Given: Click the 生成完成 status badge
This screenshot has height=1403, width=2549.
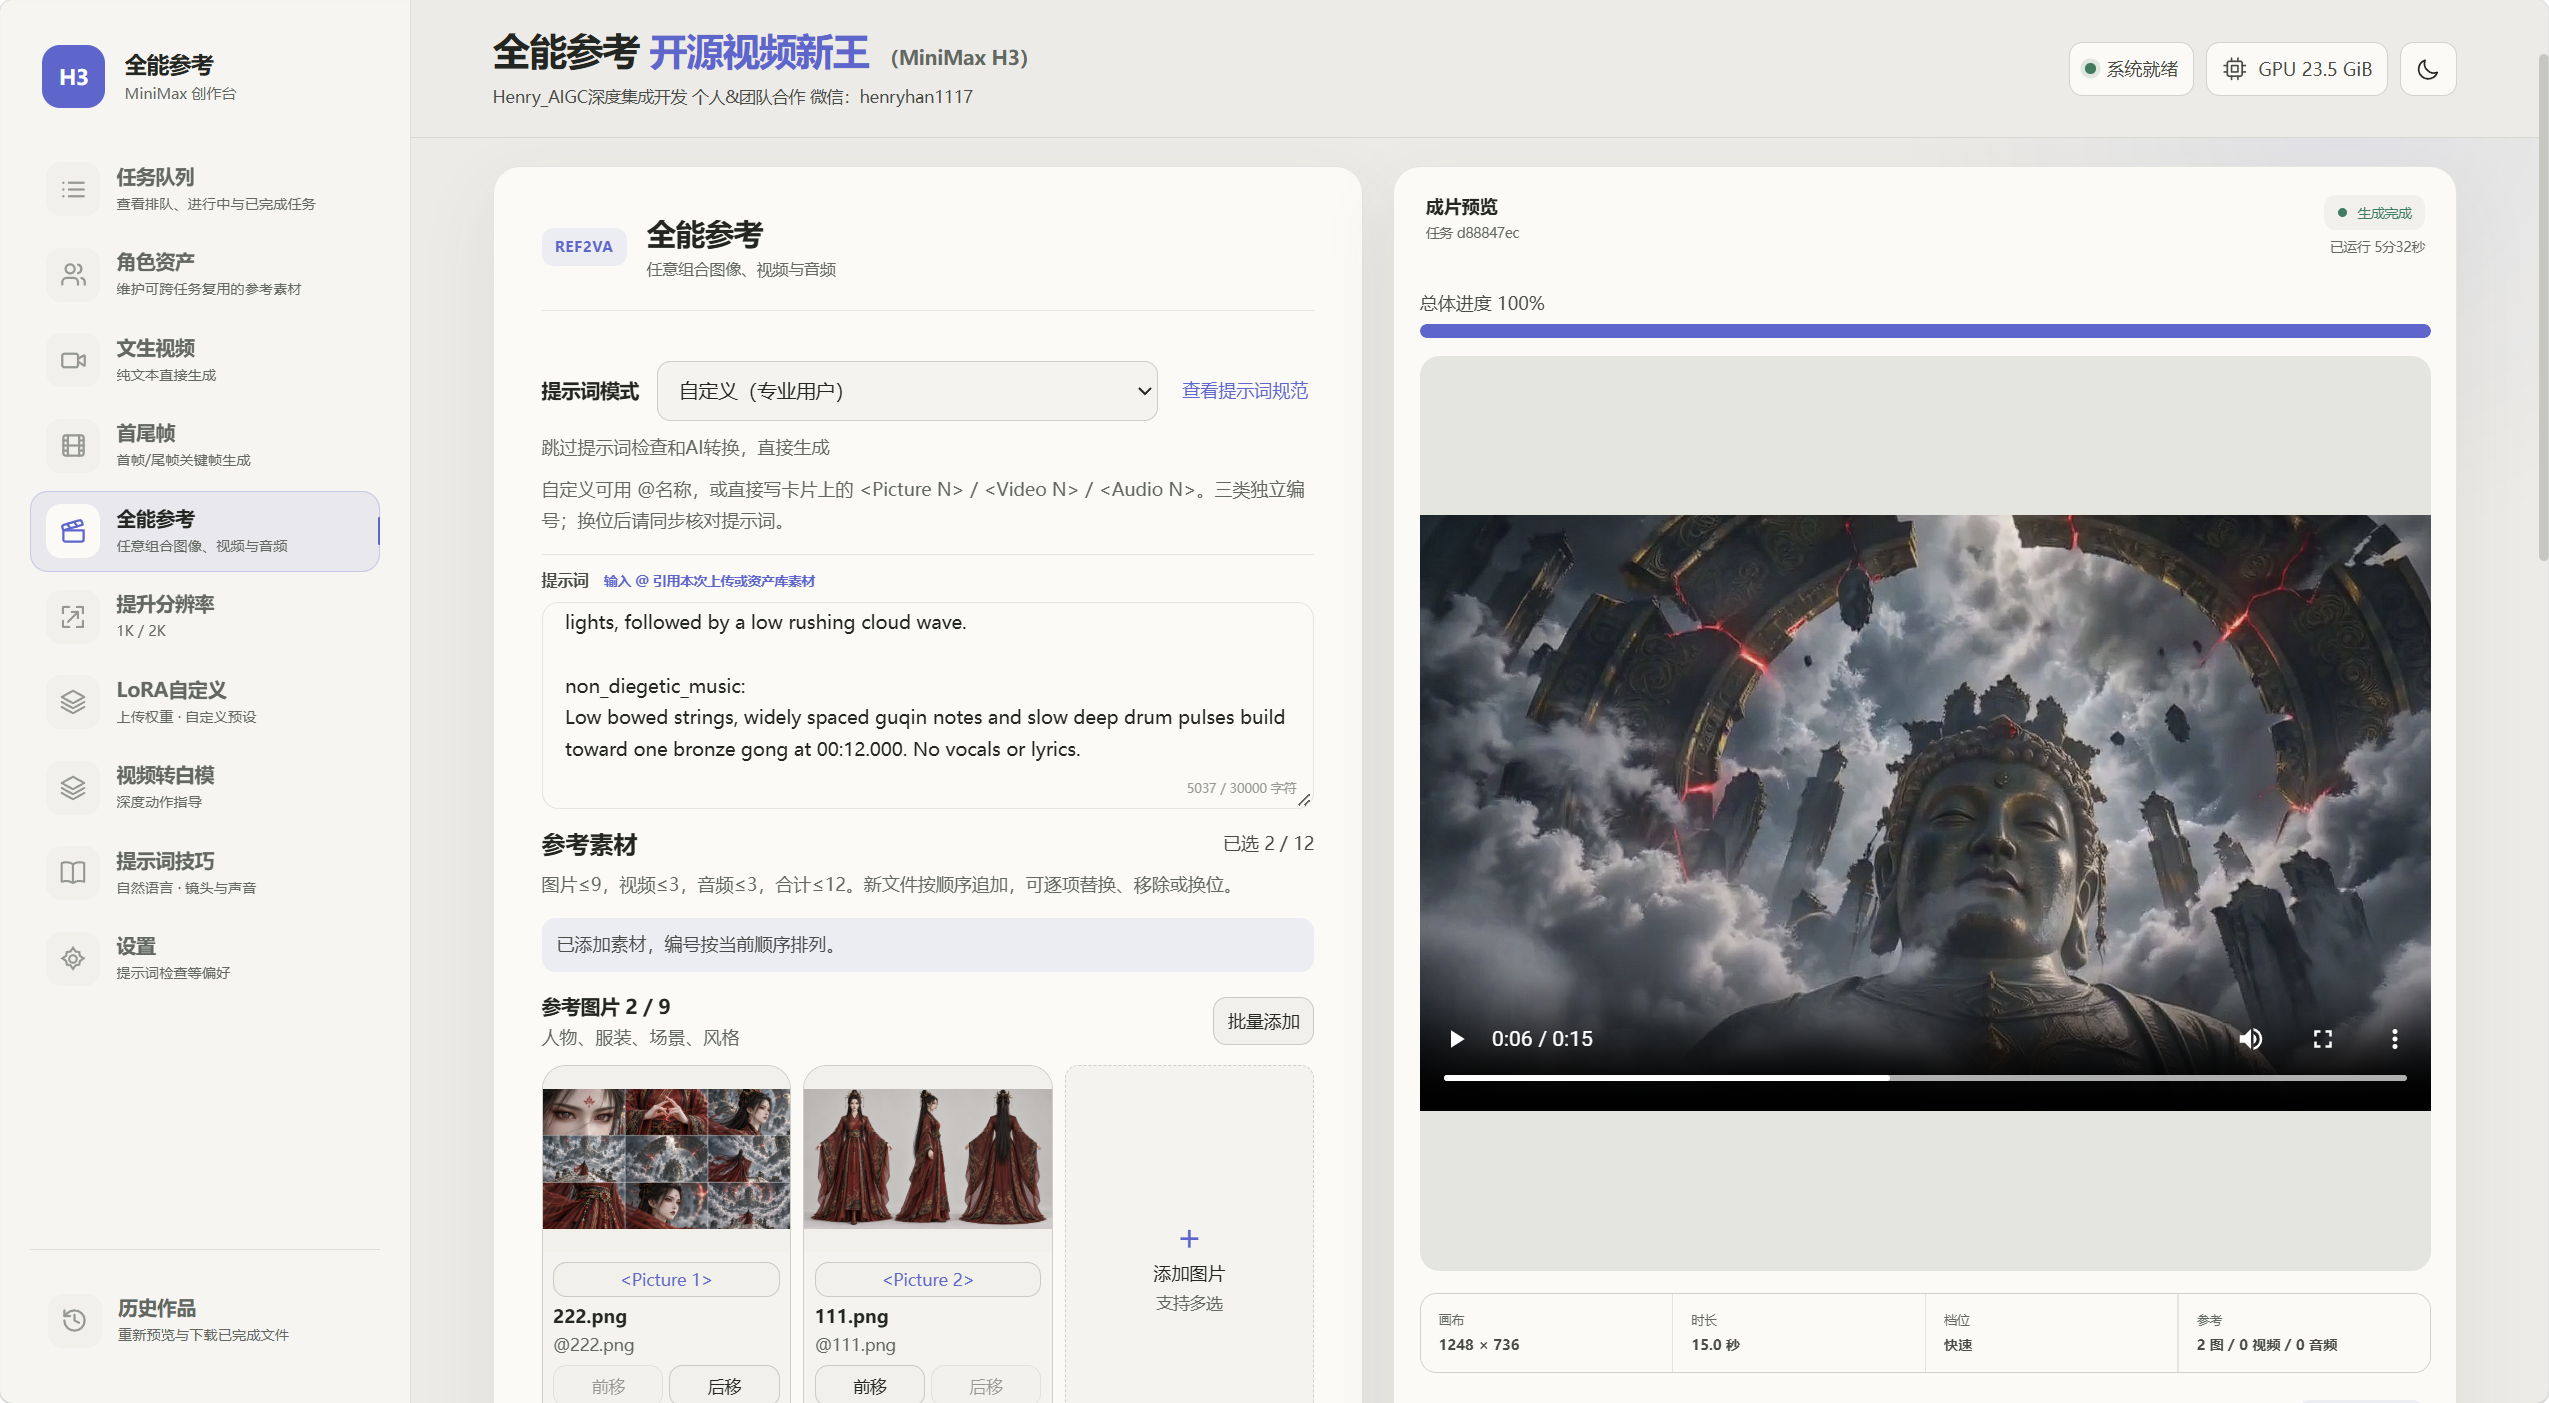Looking at the screenshot, I should tap(2374, 213).
